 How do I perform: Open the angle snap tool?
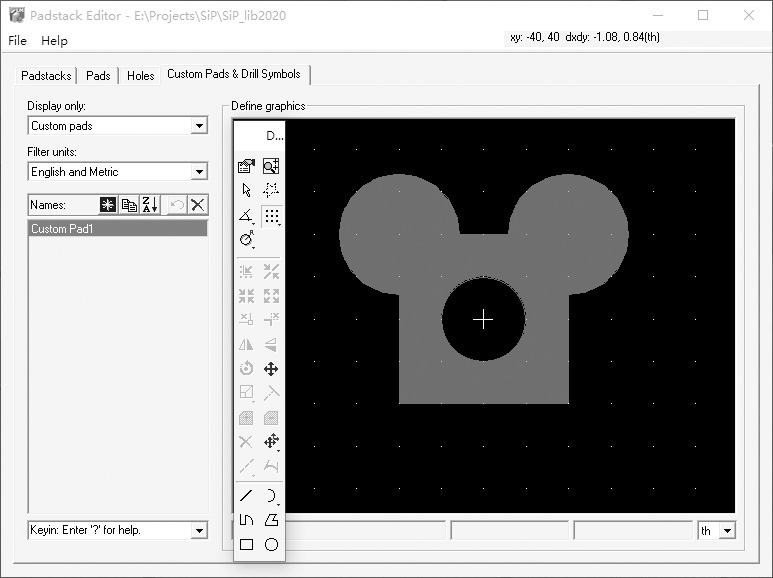[246, 216]
